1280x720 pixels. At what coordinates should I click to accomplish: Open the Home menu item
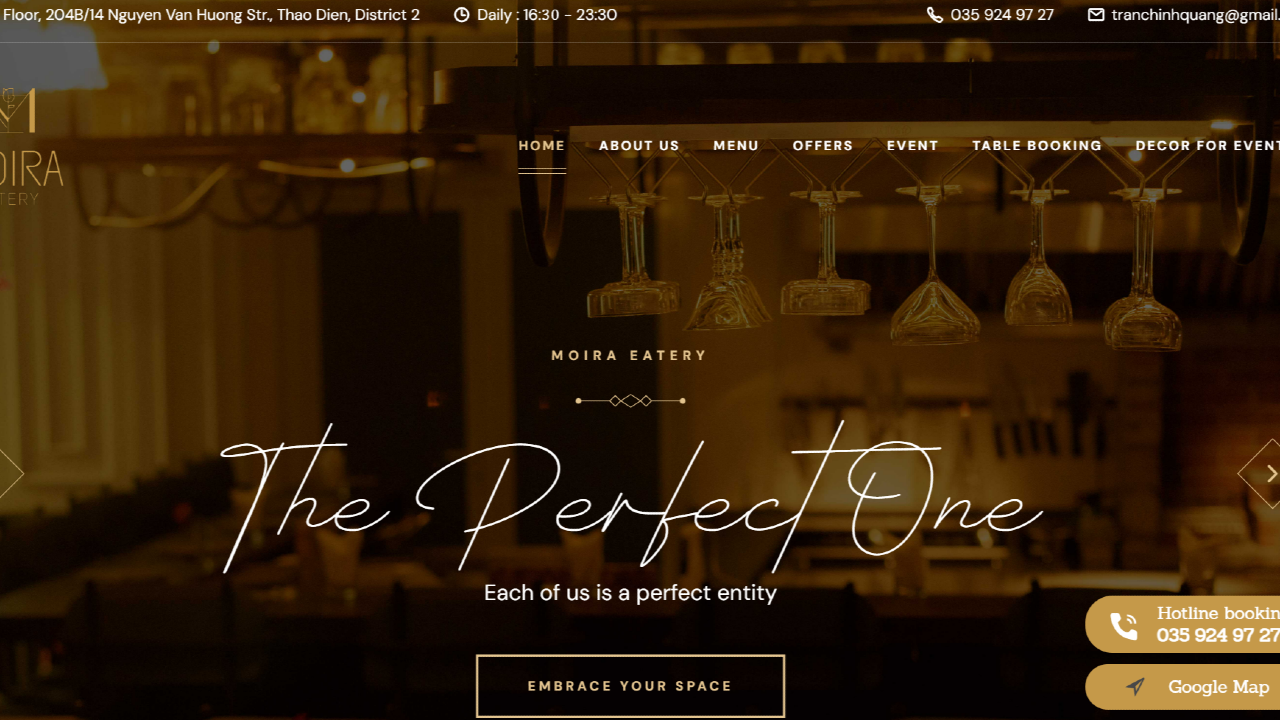pyautogui.click(x=542, y=145)
